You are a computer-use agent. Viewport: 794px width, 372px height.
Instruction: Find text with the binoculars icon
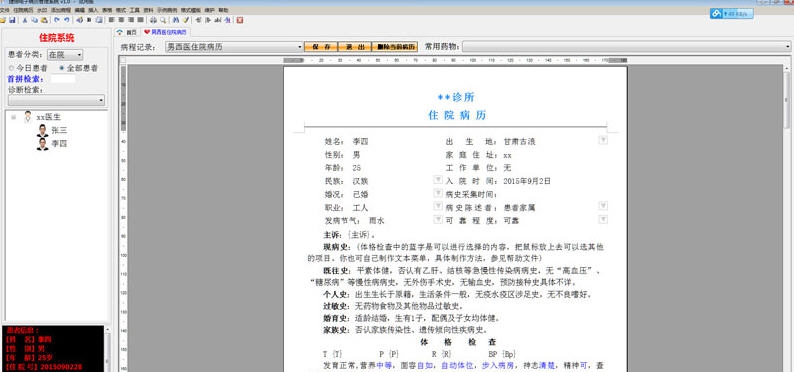pyautogui.click(x=176, y=20)
